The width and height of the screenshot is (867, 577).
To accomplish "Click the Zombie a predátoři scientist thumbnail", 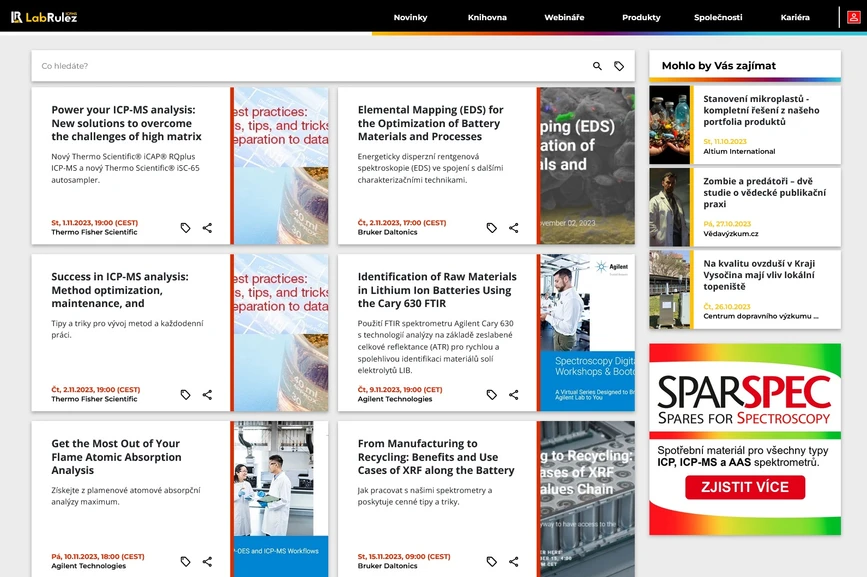I will [670, 207].
